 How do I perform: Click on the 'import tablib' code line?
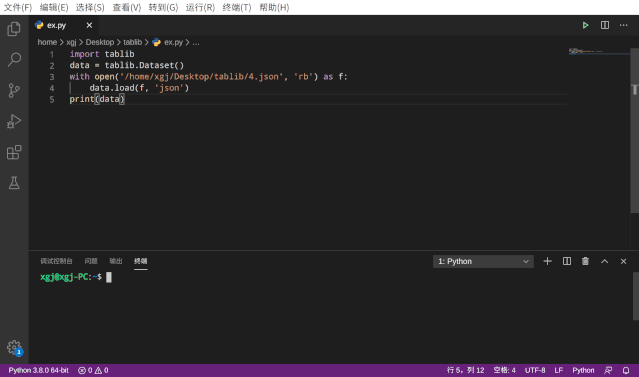(x=102, y=54)
